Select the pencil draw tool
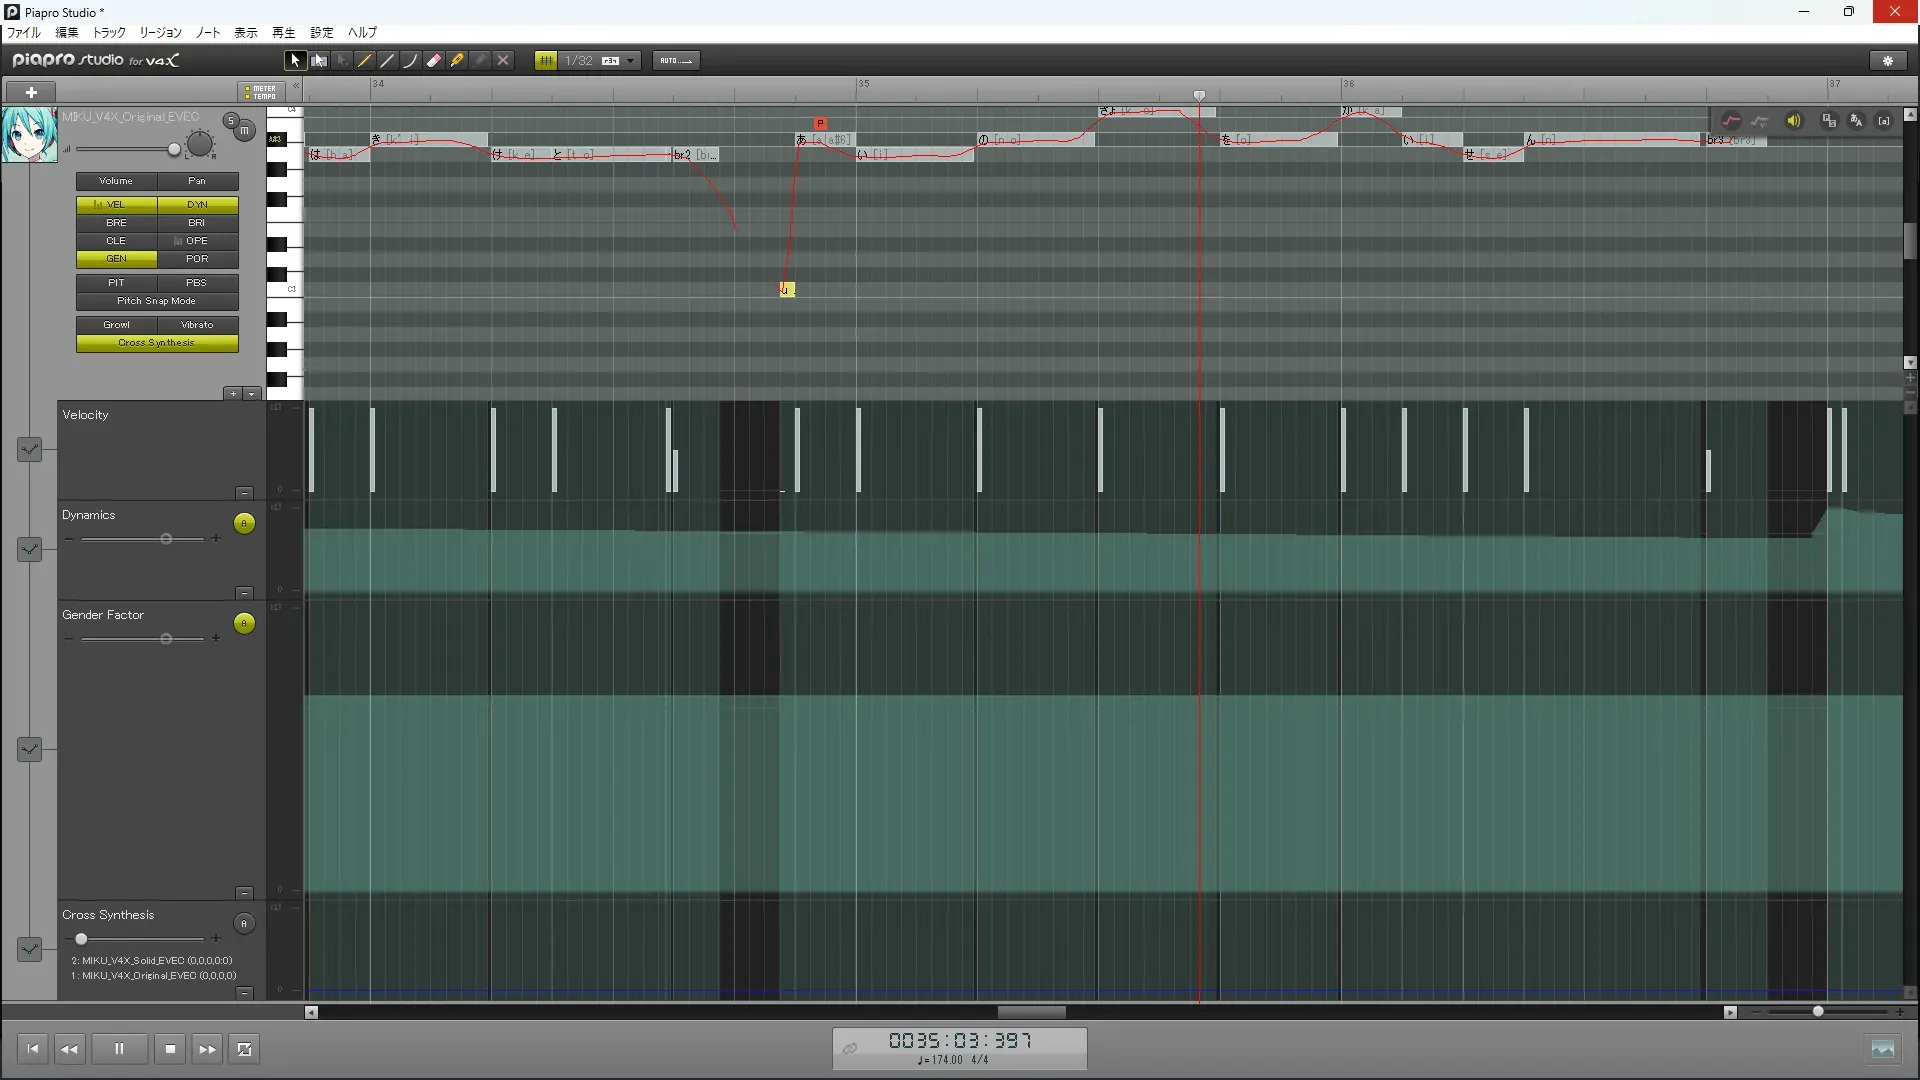The height and width of the screenshot is (1080, 1920). click(365, 61)
